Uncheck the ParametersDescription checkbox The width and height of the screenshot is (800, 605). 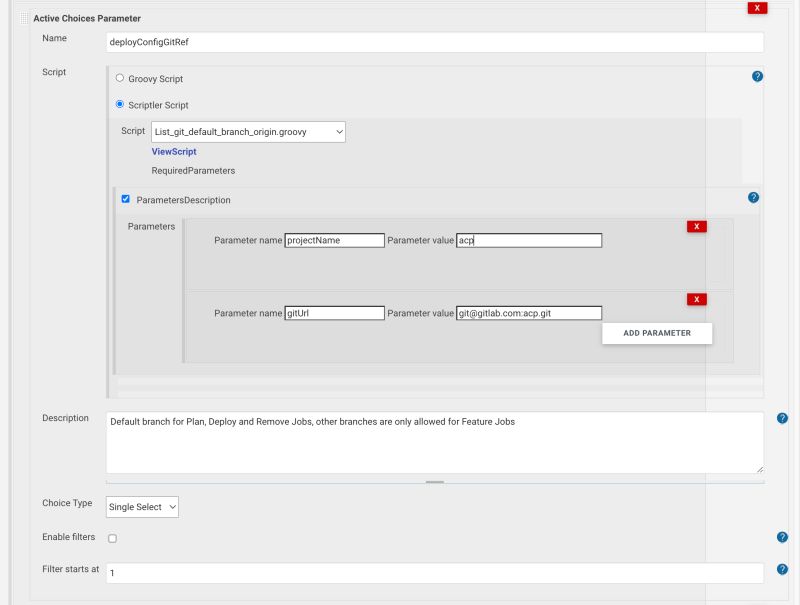(x=124, y=199)
